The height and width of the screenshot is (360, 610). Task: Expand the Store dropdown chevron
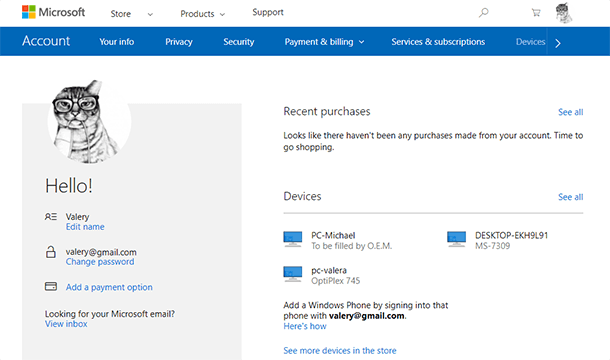[150, 14]
